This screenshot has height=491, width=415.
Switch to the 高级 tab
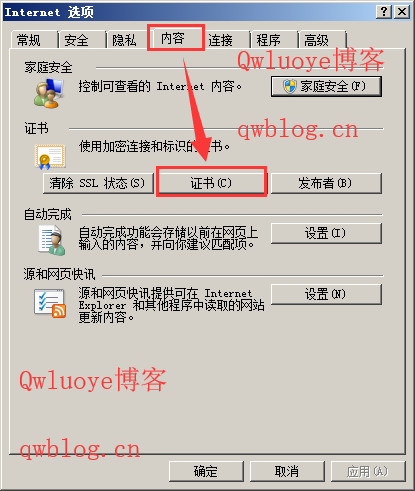click(322, 40)
